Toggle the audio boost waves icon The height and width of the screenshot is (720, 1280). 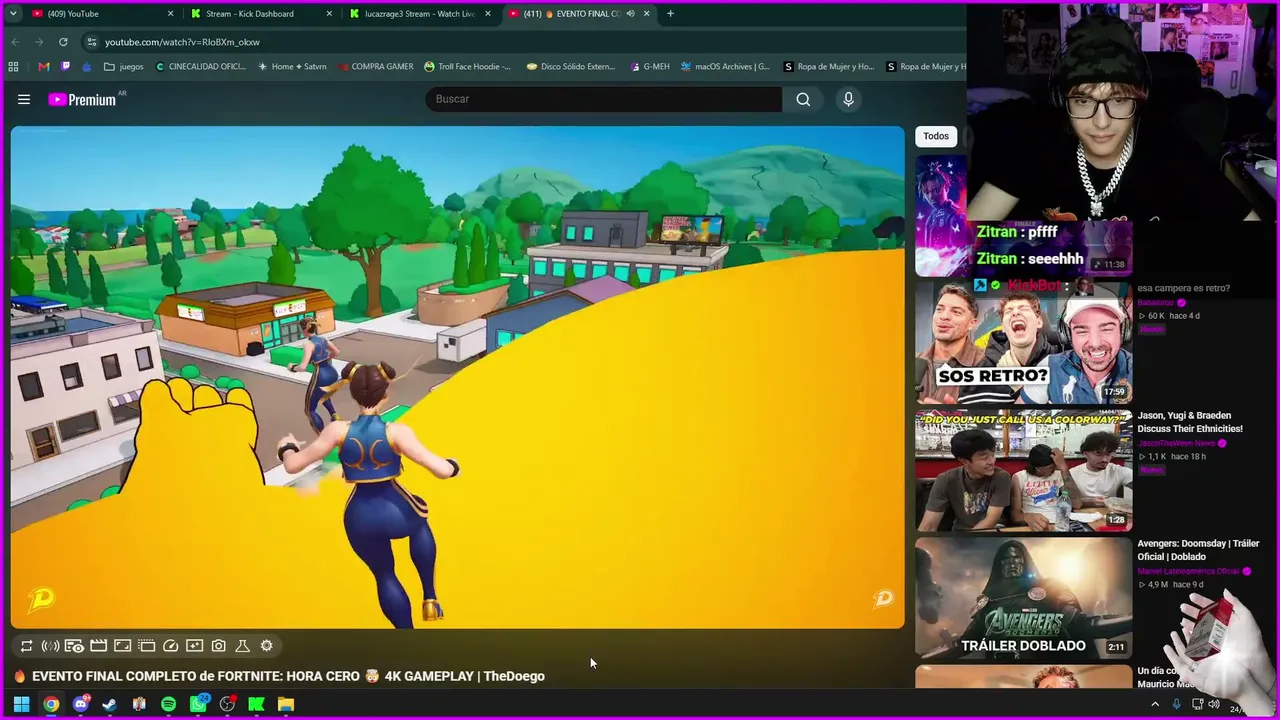(x=50, y=646)
